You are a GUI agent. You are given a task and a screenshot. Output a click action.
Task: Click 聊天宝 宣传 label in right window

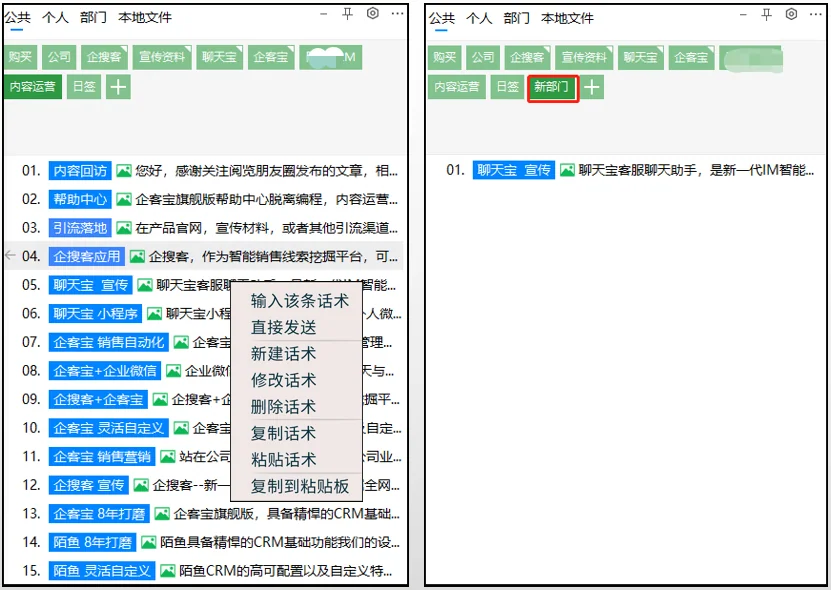(514, 170)
